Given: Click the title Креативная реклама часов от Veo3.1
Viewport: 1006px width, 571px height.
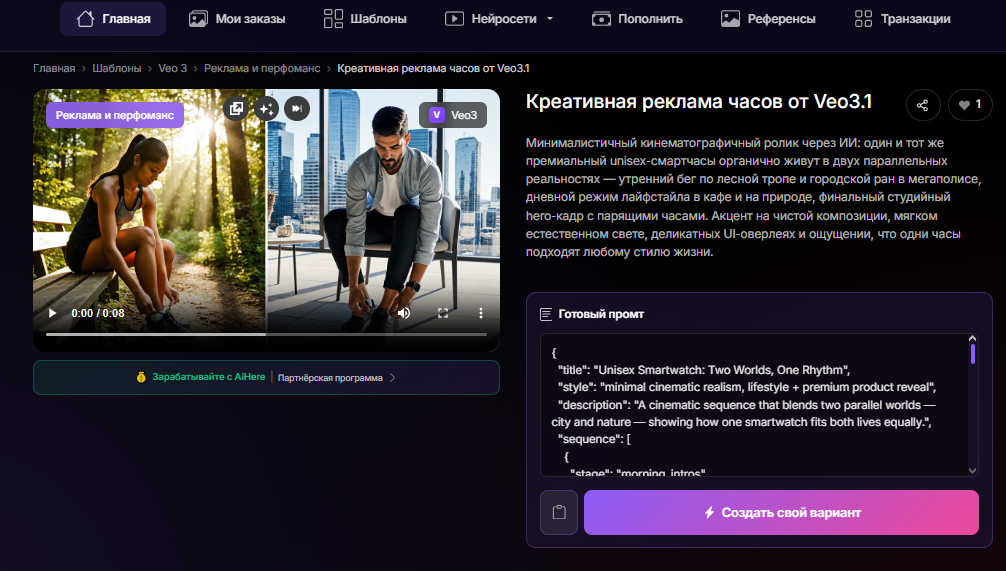Looking at the screenshot, I should 699,101.
